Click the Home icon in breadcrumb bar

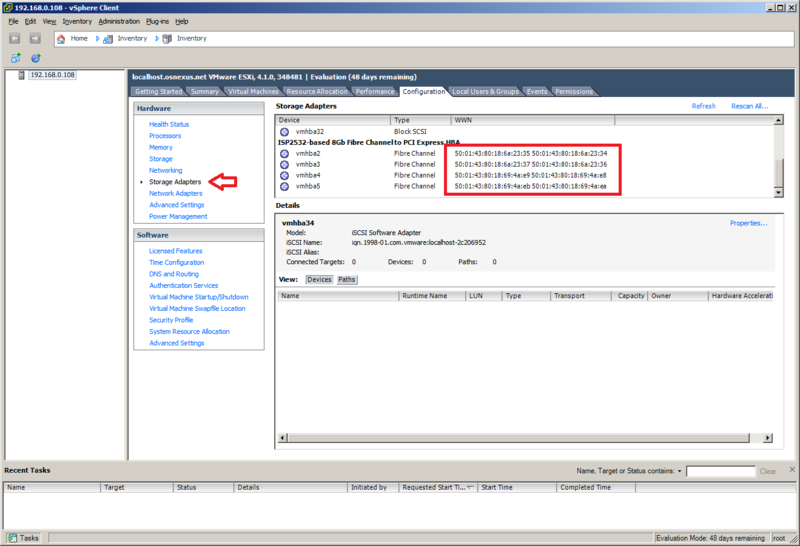click(x=61, y=39)
